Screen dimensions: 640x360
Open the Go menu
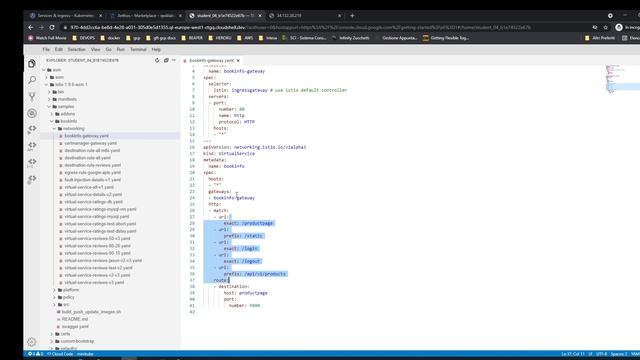pos(109,49)
